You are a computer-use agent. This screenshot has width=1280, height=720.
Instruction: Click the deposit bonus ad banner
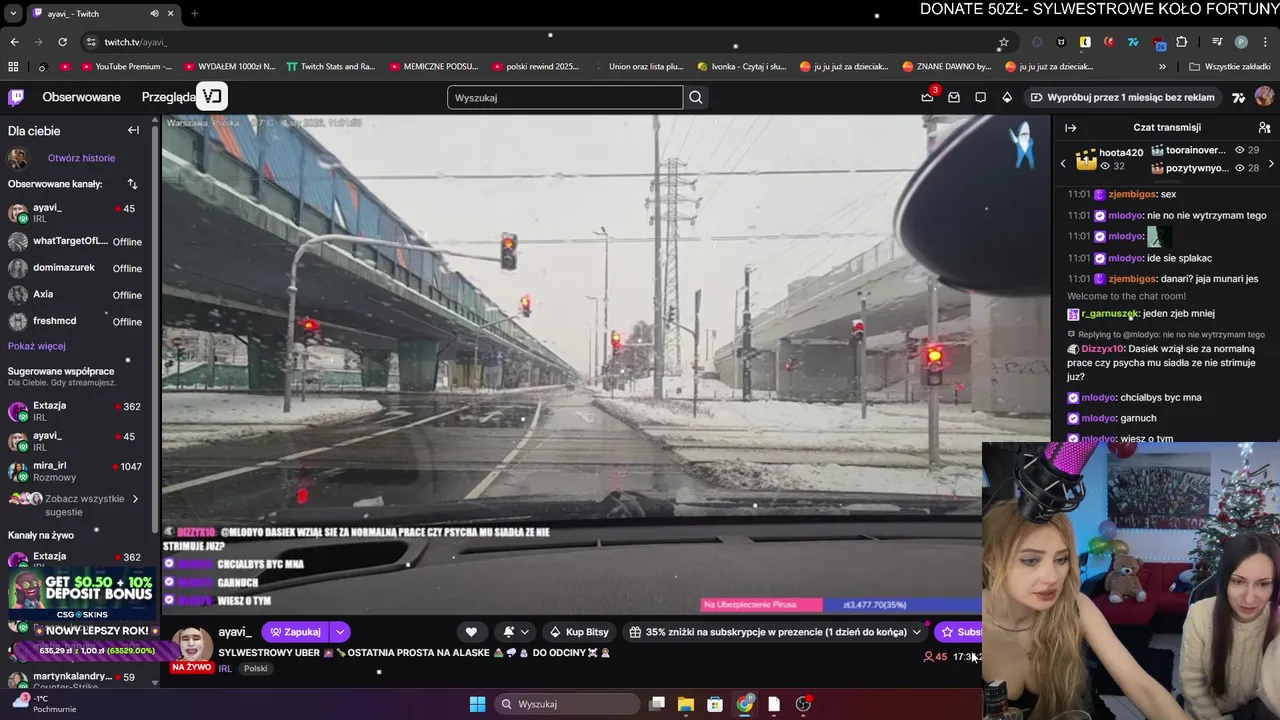coord(80,596)
